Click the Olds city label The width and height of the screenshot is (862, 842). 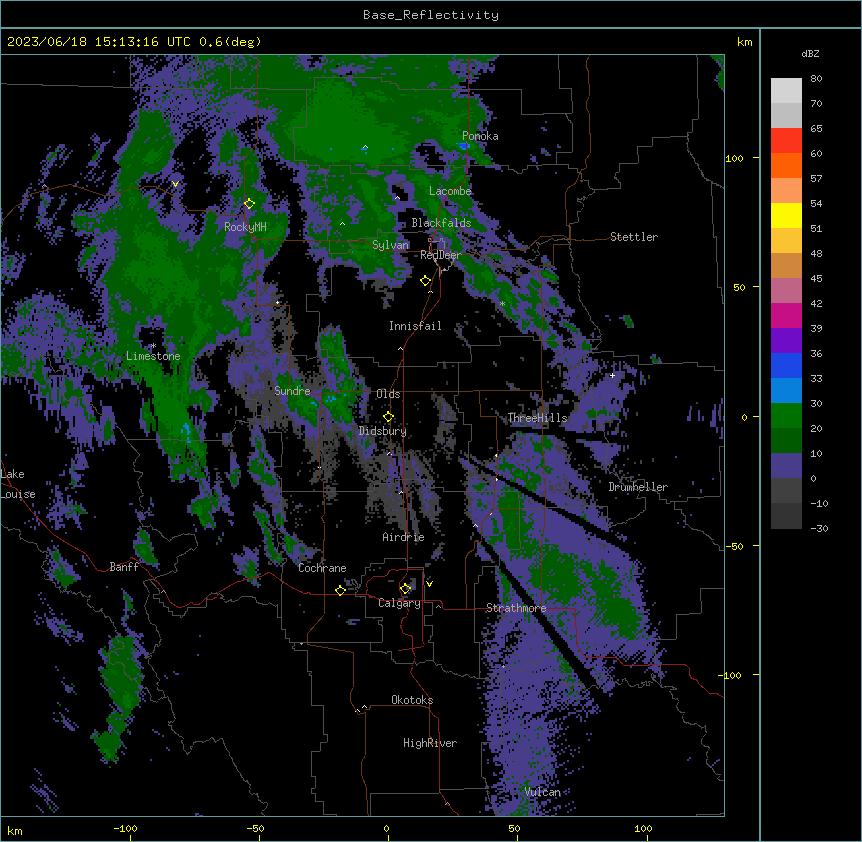[x=388, y=394]
